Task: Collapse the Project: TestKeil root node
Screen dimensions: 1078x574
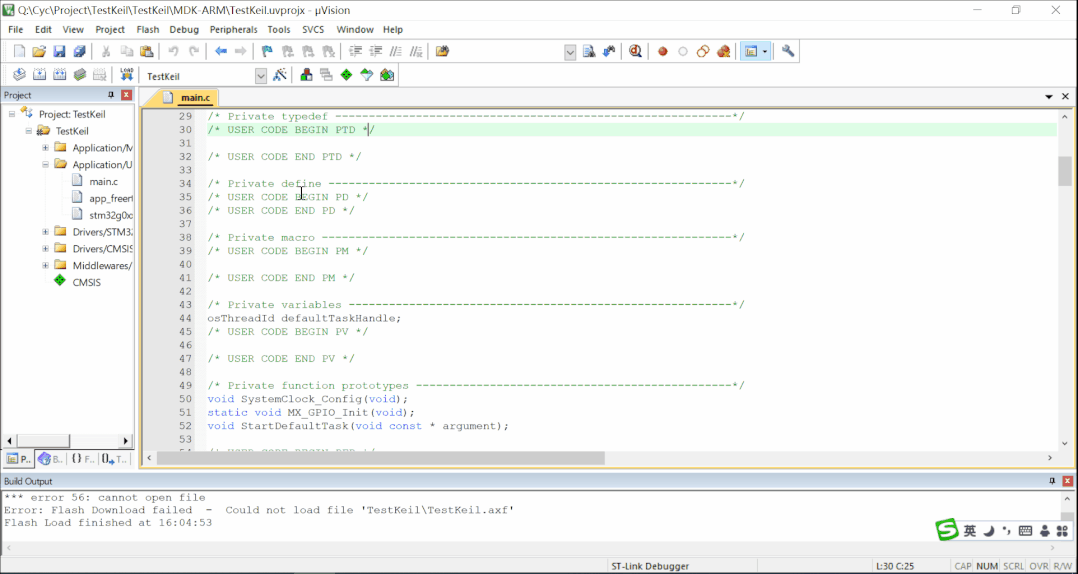Action: click(x=12, y=114)
